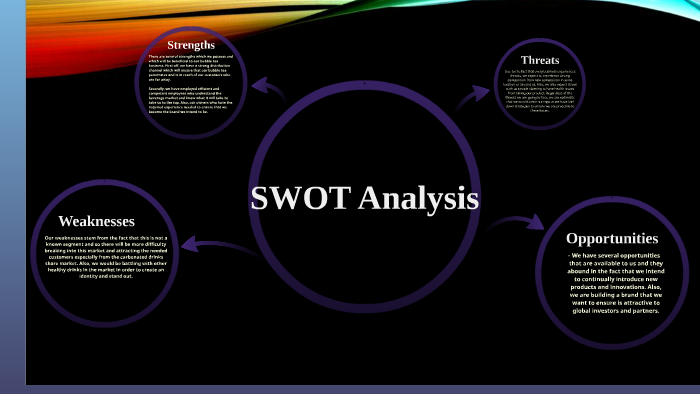Screen dimensions: 700x394
Task: Select the Weaknesses heading
Action: click(x=96, y=221)
